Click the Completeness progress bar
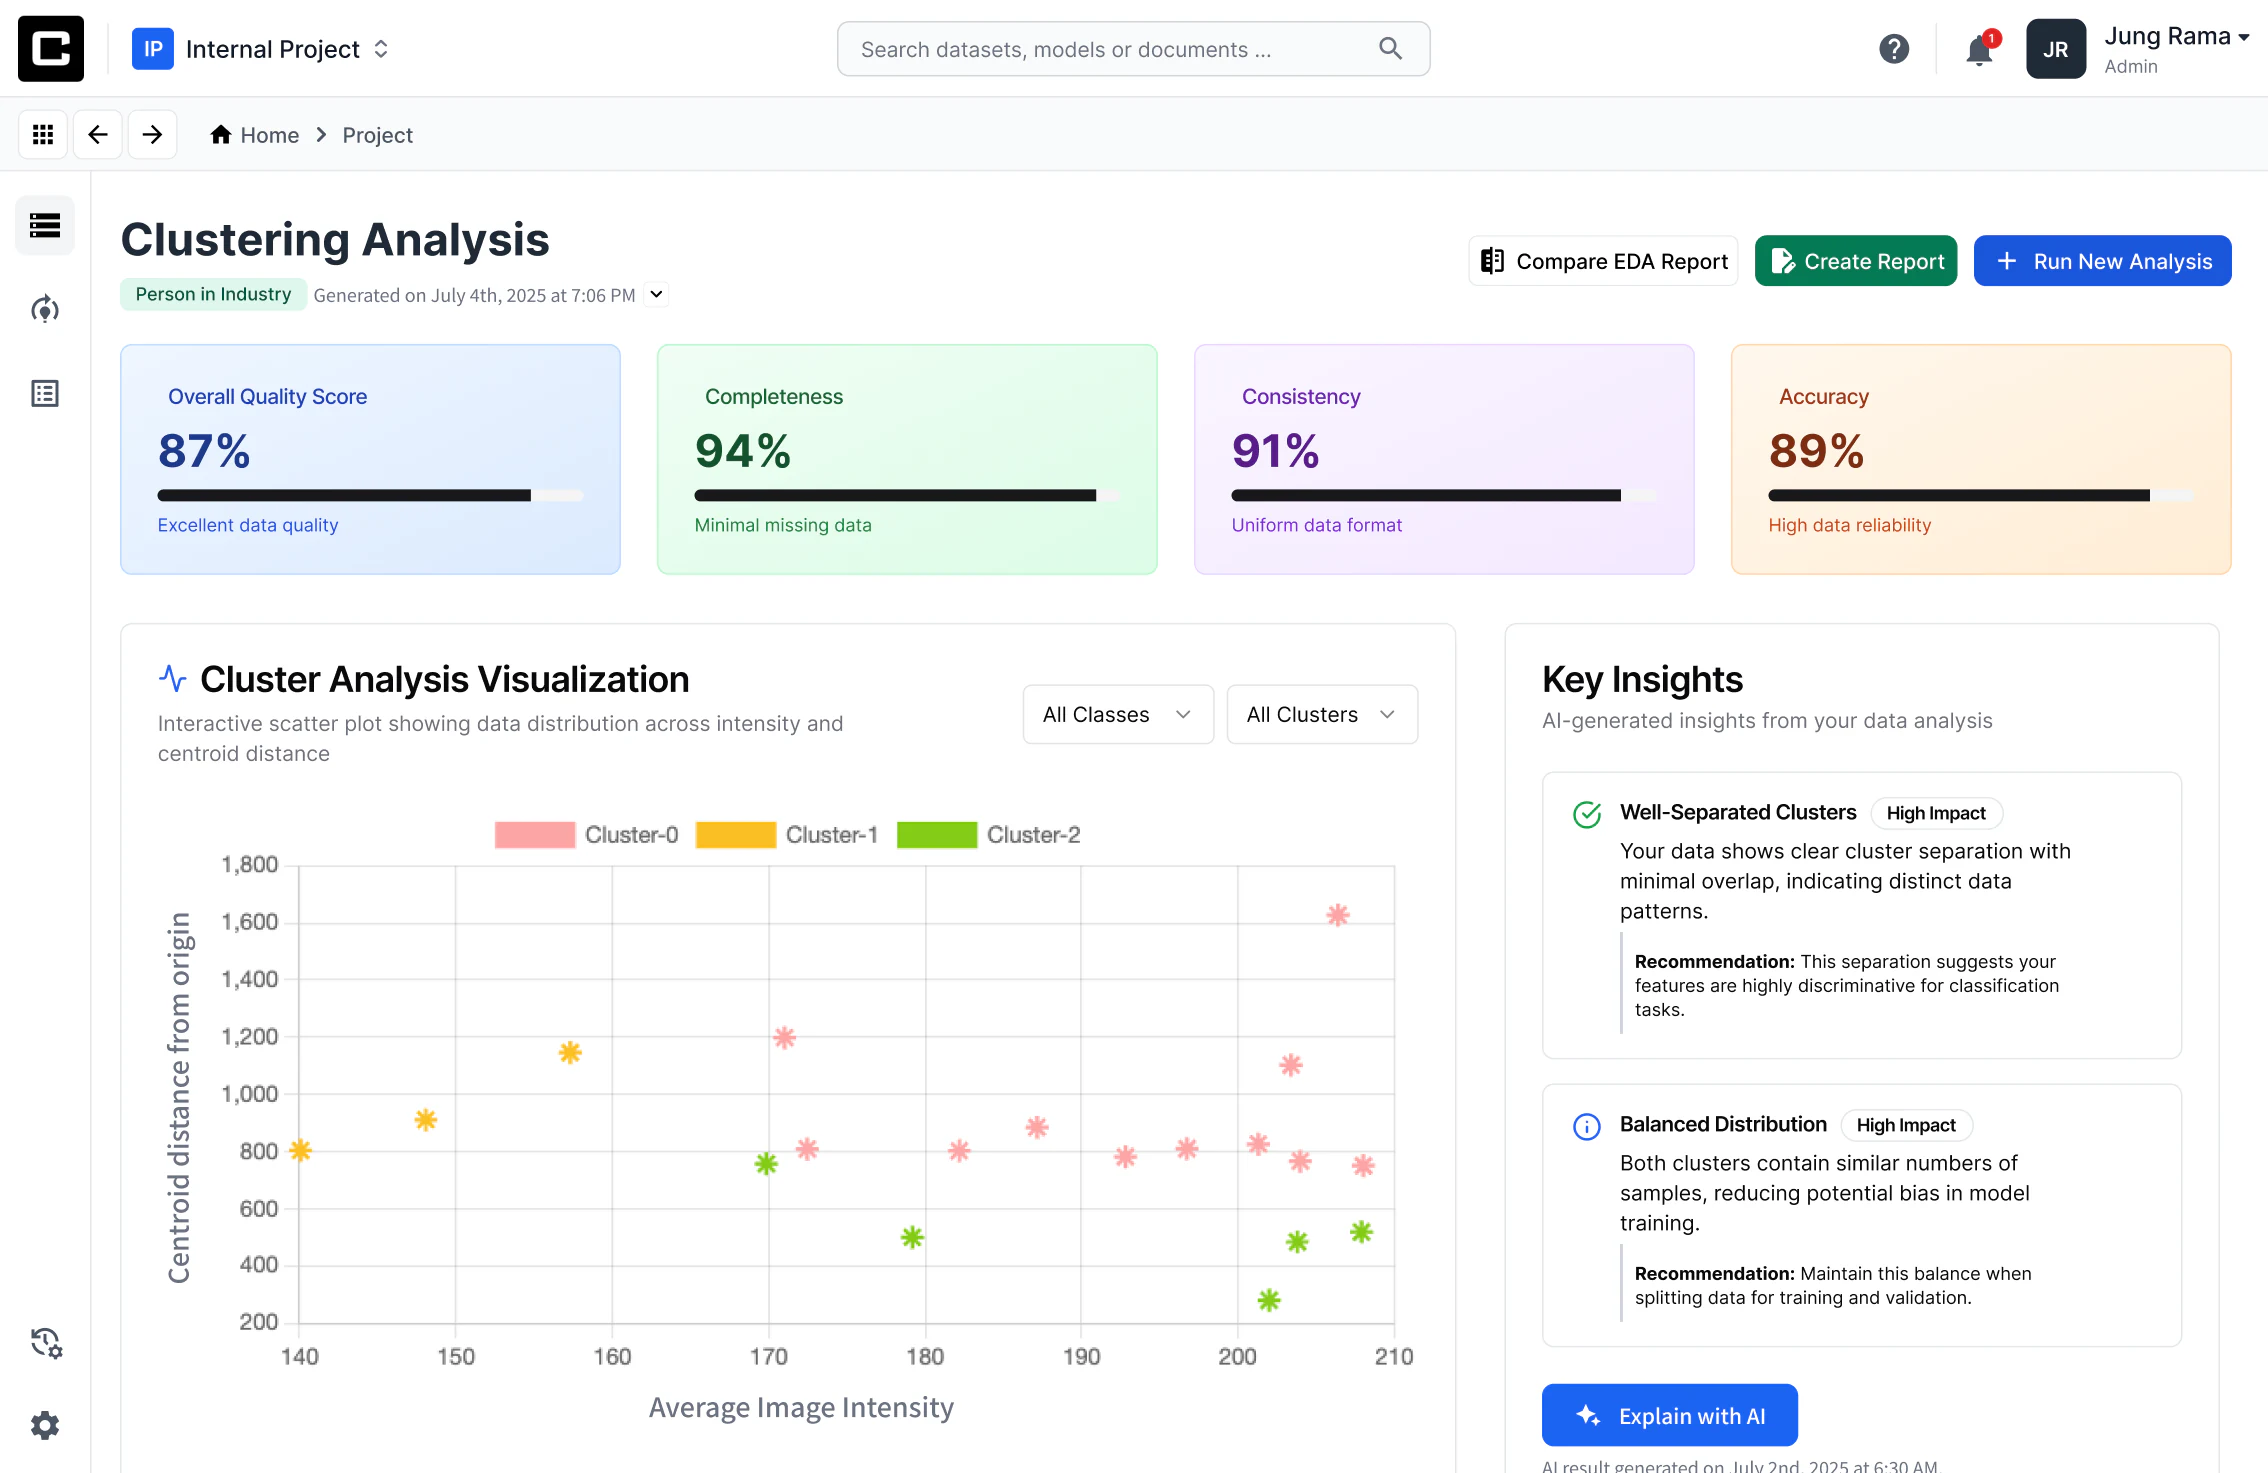Image resolution: width=2268 pixels, height=1473 pixels. [x=907, y=495]
